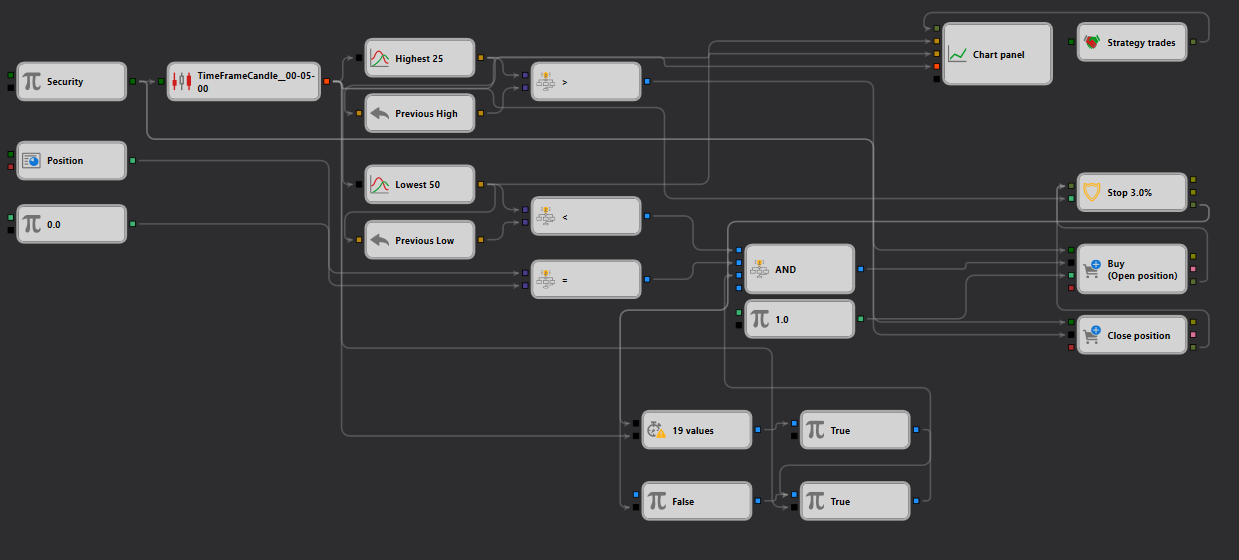Image resolution: width=1239 pixels, height=560 pixels.
Task: Click the Position node icon
Action: (x=31, y=160)
